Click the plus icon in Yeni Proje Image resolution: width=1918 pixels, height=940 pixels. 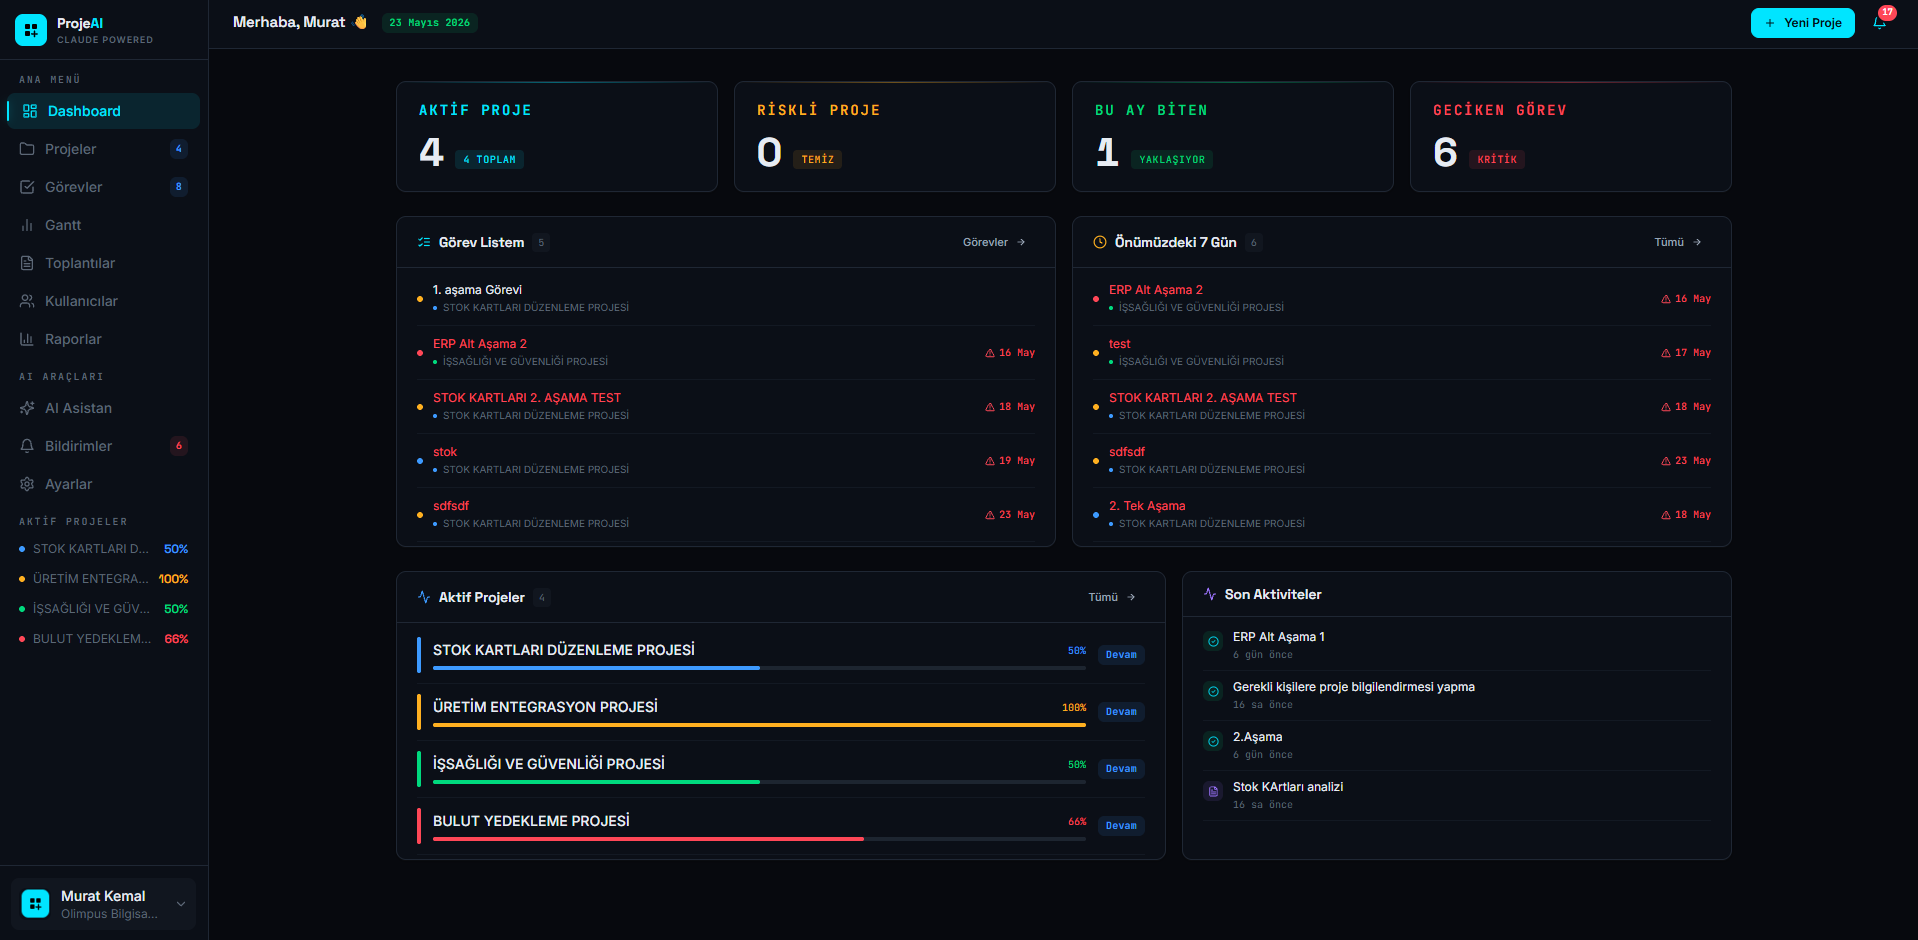(1770, 23)
